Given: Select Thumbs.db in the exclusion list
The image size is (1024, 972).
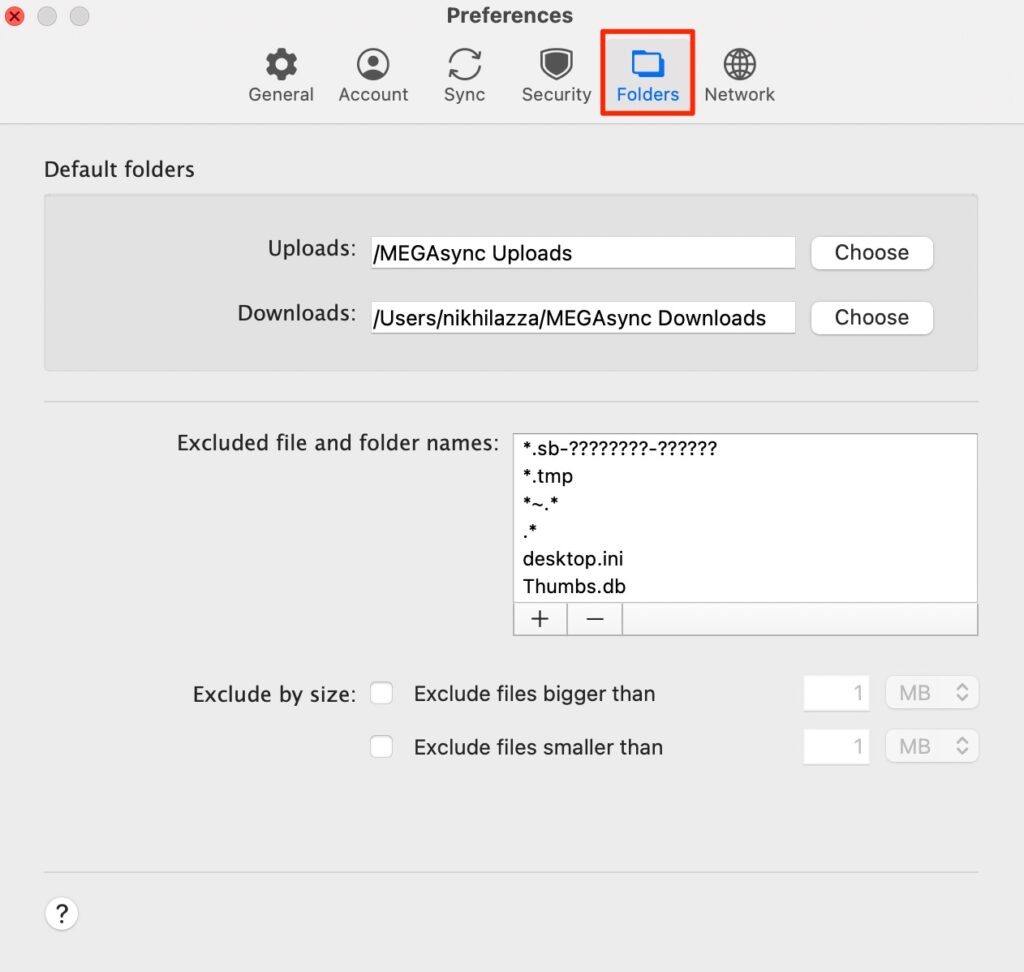Looking at the screenshot, I should point(573,587).
